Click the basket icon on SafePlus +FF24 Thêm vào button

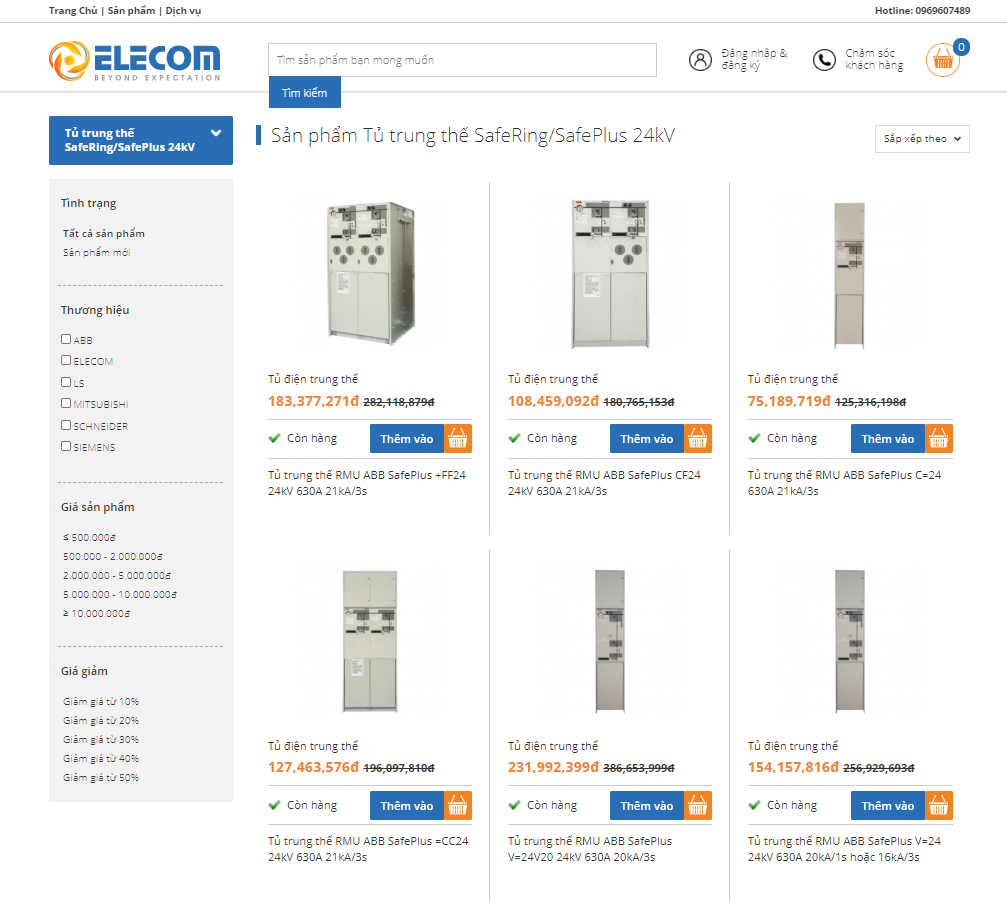pos(458,438)
